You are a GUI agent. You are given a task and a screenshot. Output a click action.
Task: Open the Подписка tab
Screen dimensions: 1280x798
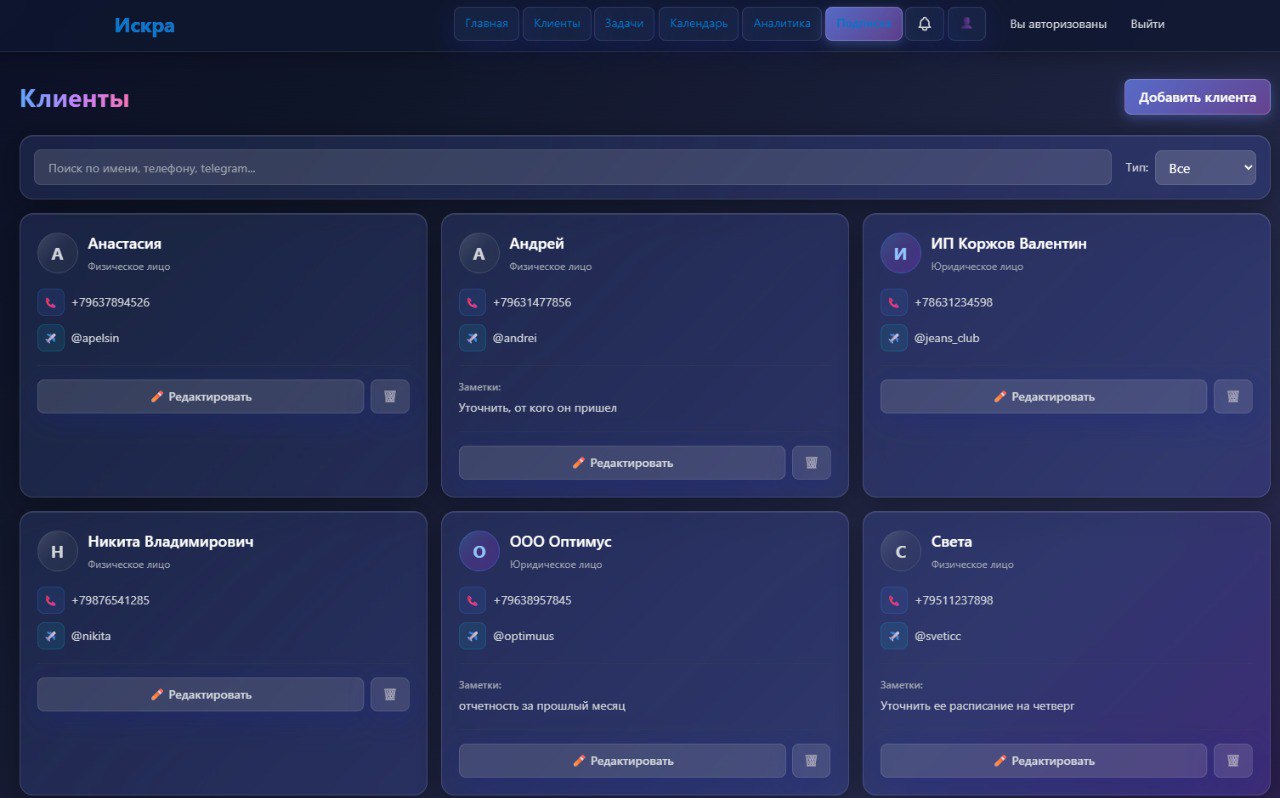click(863, 24)
